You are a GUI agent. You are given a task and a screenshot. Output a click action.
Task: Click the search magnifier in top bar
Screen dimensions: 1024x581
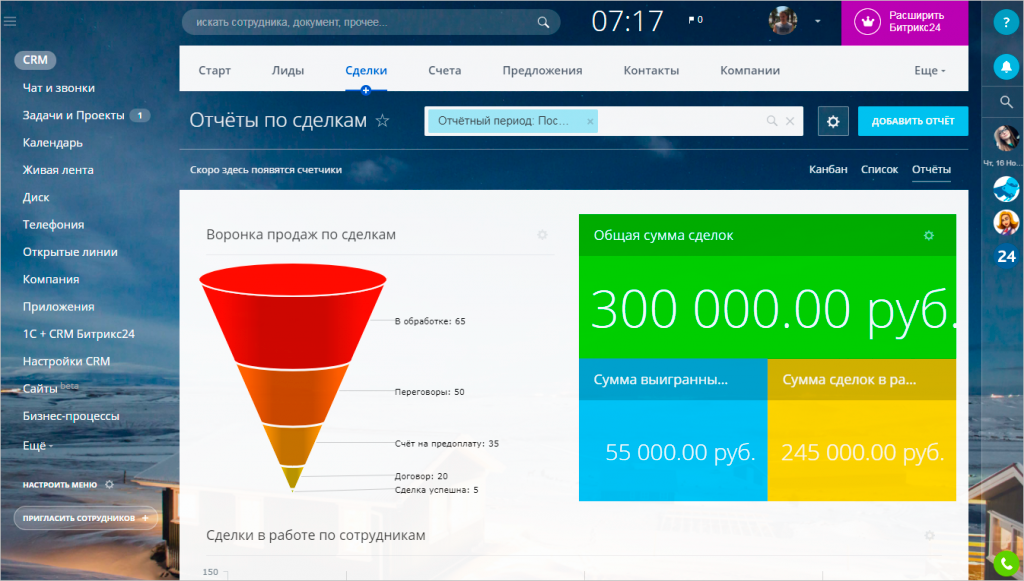click(x=543, y=22)
